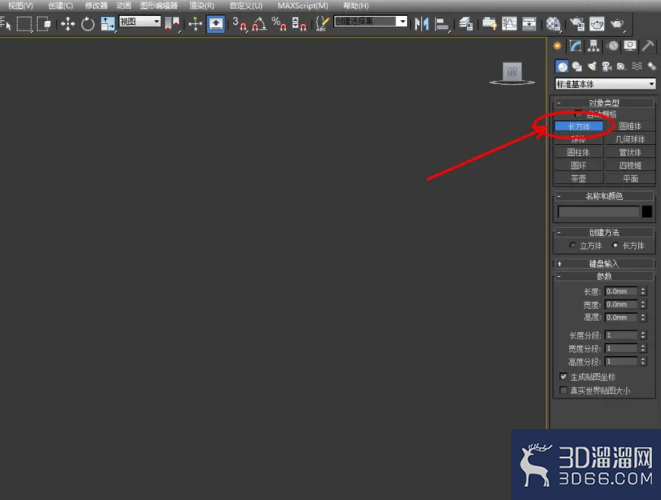Screen dimensions: 661x500
Task: Toggle keyboard shortcut override button
Action: click(216, 24)
